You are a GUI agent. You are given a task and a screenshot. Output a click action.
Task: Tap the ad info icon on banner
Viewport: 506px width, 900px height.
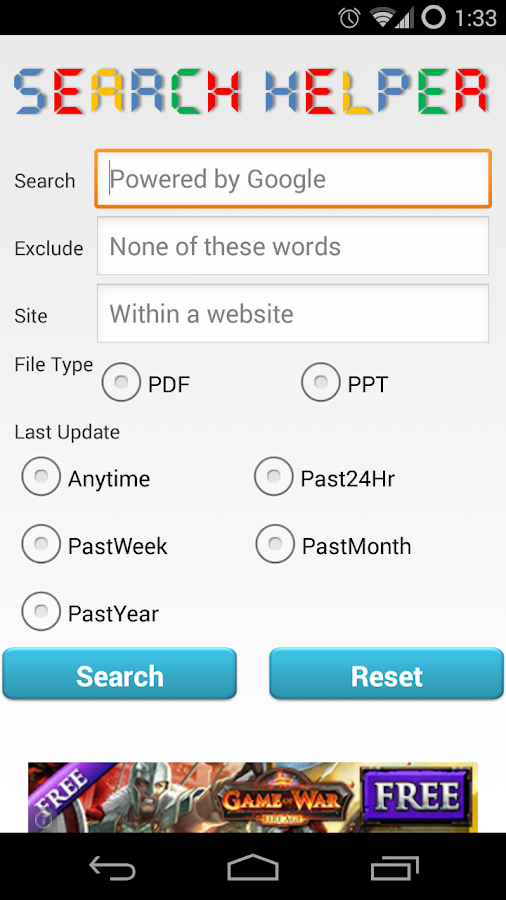44,819
